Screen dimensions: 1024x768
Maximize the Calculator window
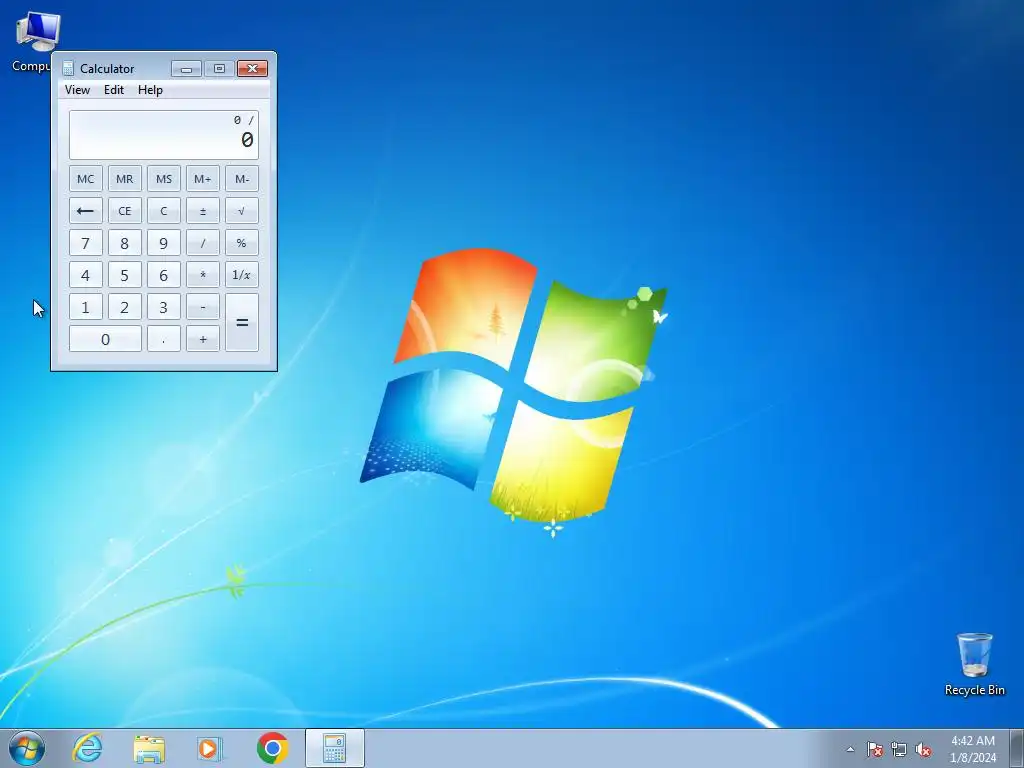coord(219,69)
